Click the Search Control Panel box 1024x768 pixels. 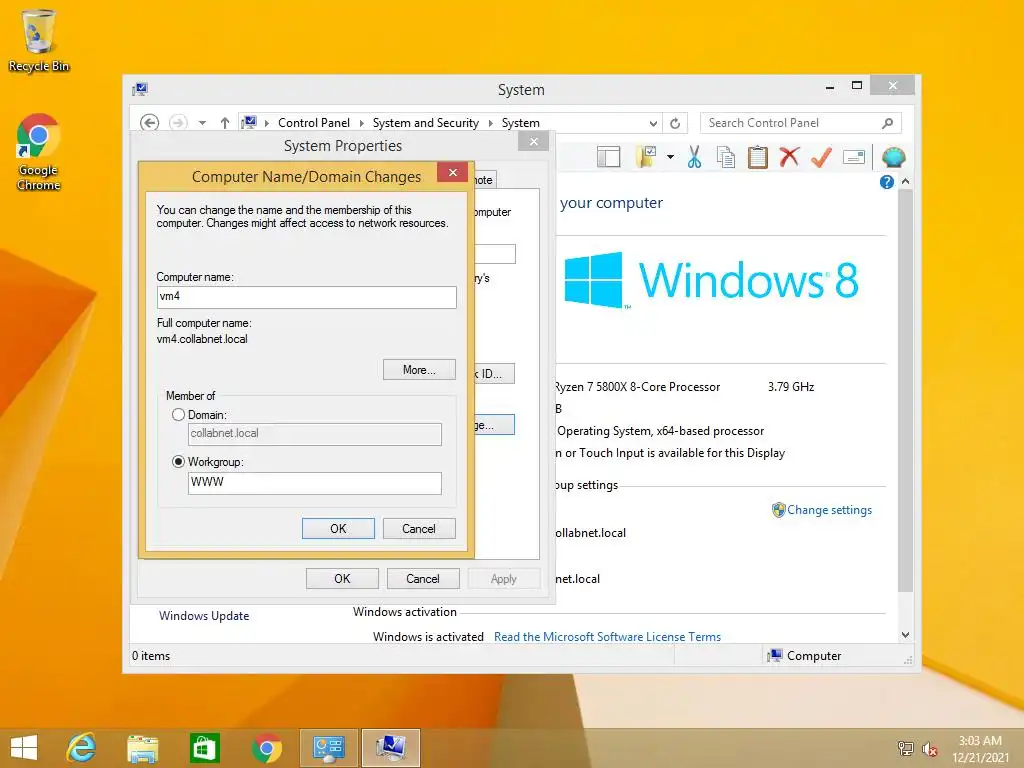pyautogui.click(x=801, y=123)
